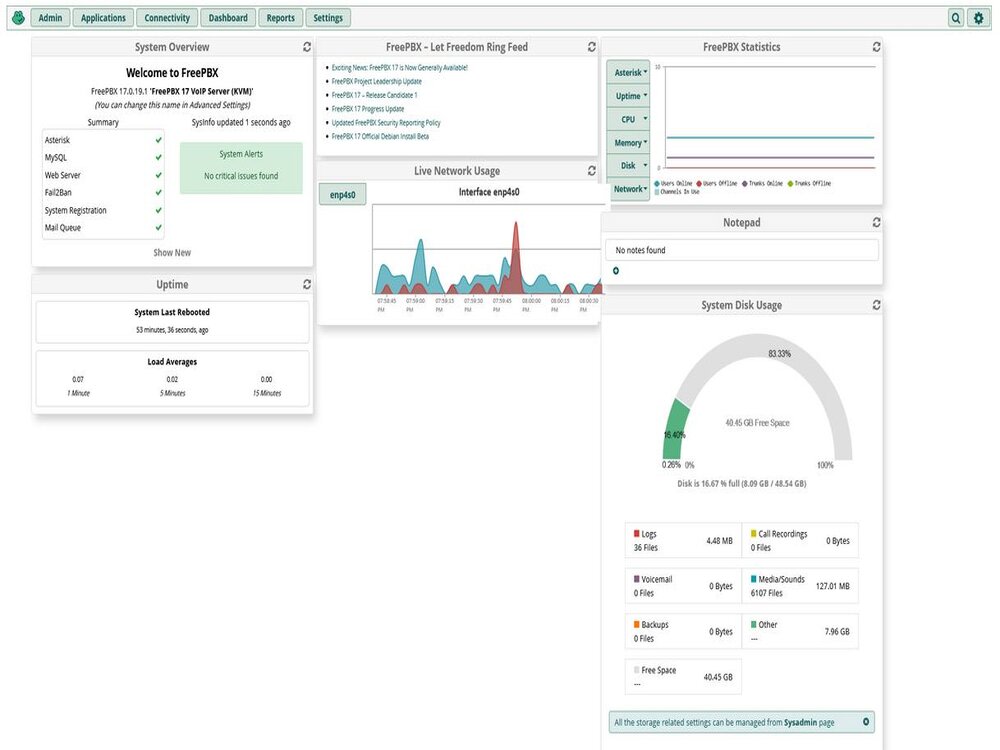The image size is (1000, 750).
Task: Open the Admin menu
Action: pyautogui.click(x=50, y=18)
